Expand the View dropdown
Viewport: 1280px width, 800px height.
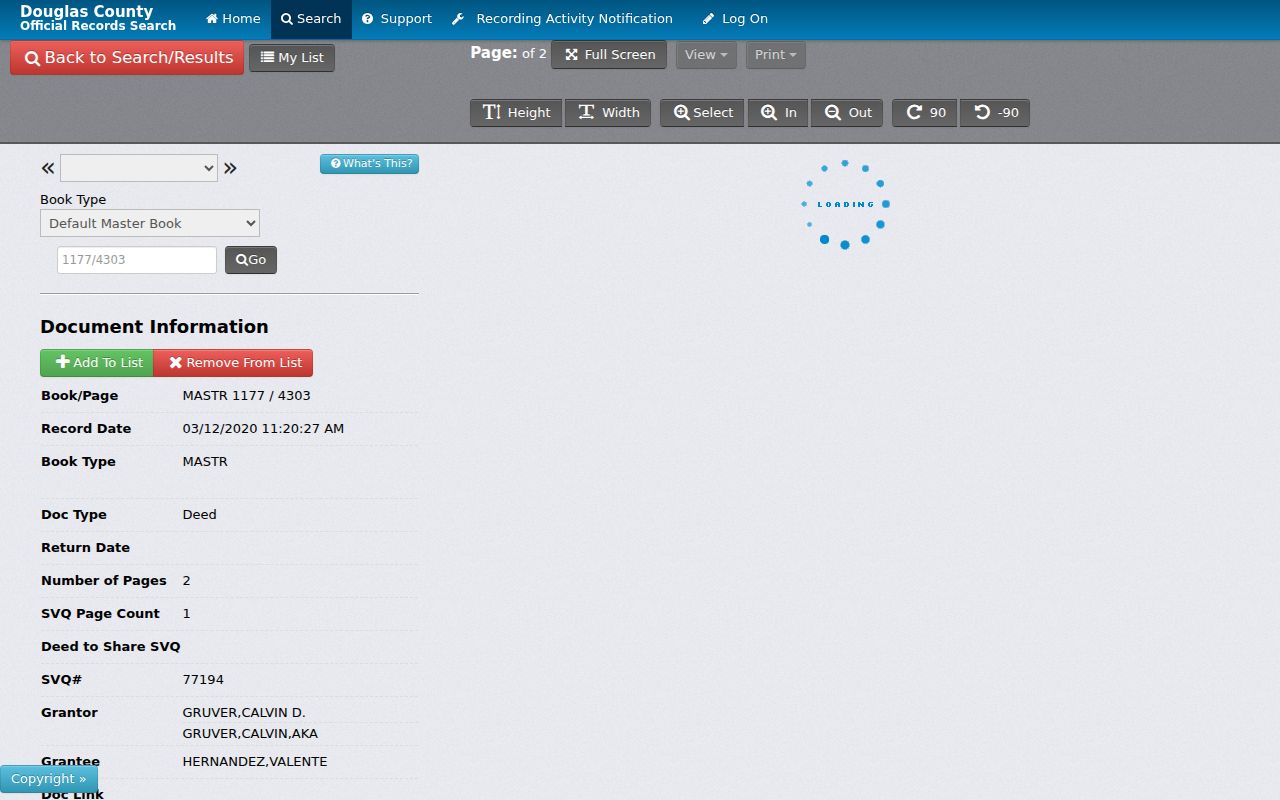(x=706, y=55)
